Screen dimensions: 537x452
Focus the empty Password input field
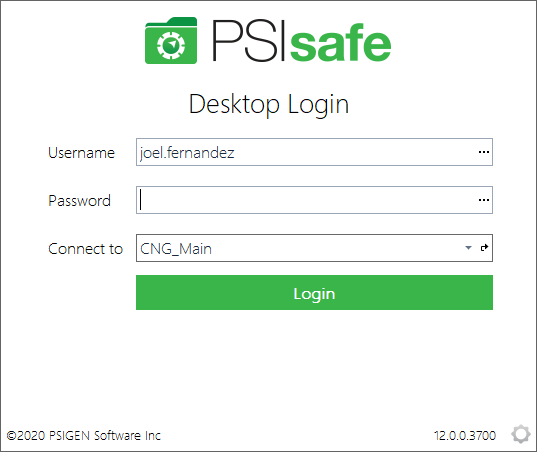tap(314, 200)
